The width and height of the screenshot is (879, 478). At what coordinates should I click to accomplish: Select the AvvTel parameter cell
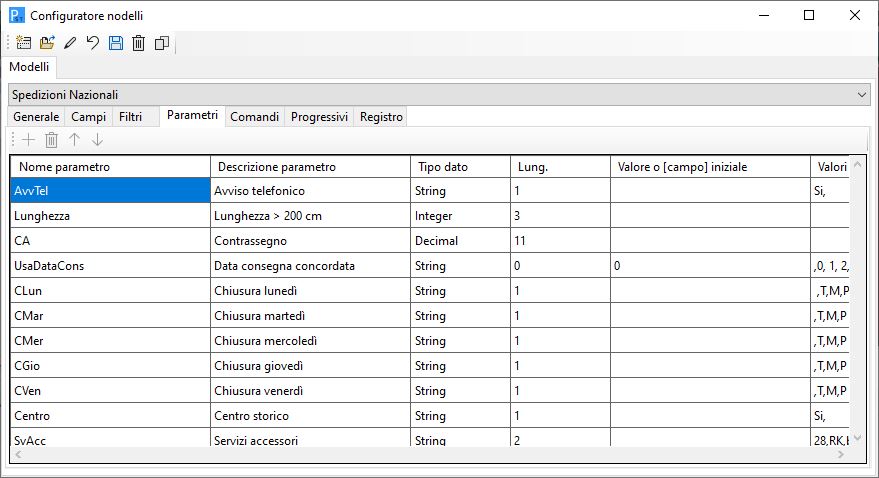(110, 191)
